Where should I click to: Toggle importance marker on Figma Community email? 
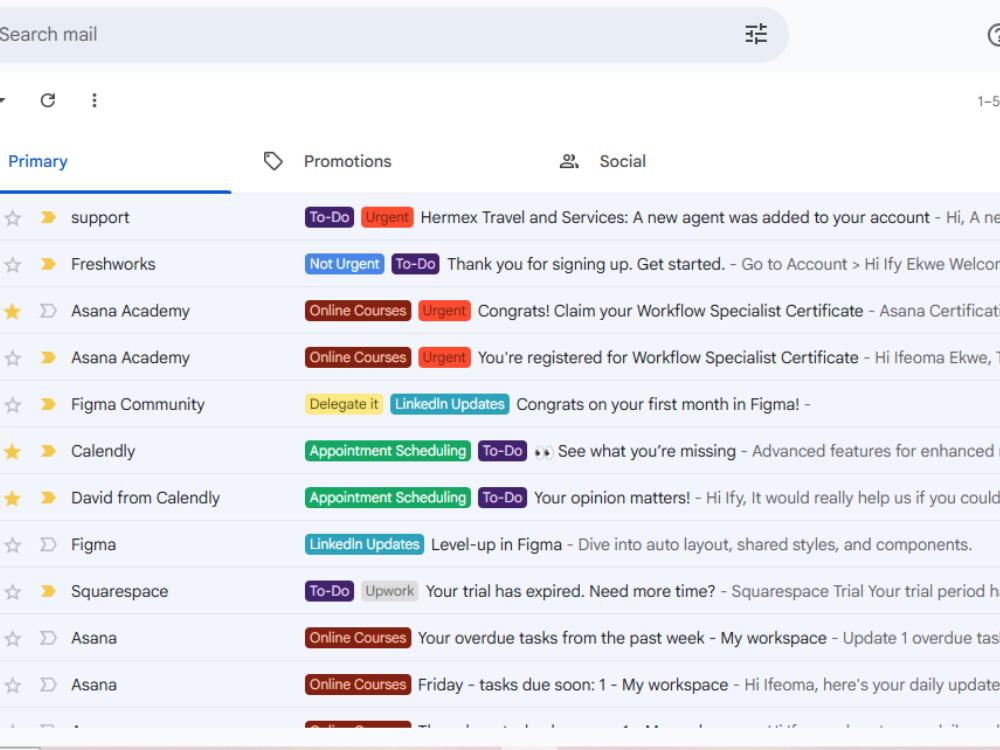click(48, 404)
